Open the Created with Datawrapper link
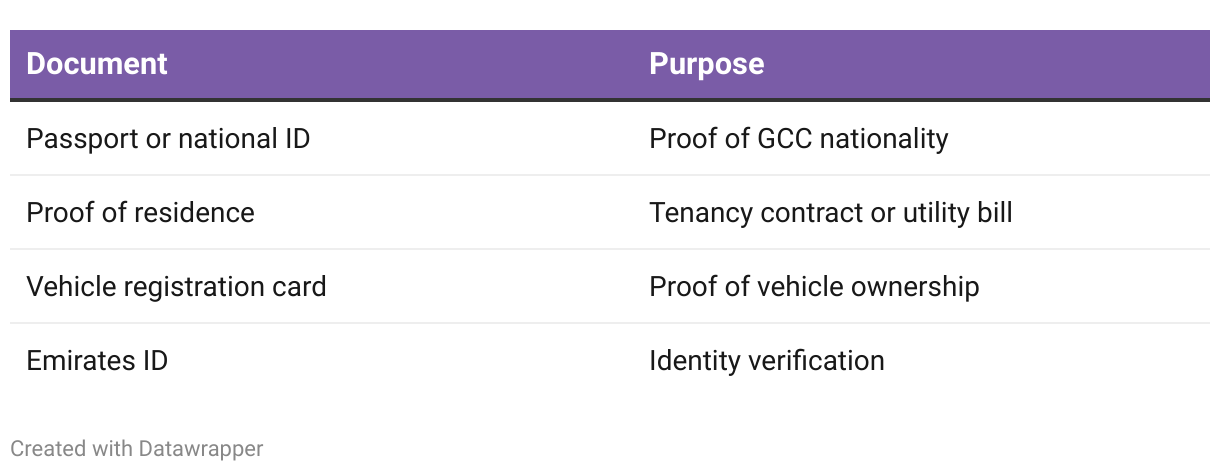This screenshot has height=472, width=1220. pyautogui.click(x=137, y=448)
